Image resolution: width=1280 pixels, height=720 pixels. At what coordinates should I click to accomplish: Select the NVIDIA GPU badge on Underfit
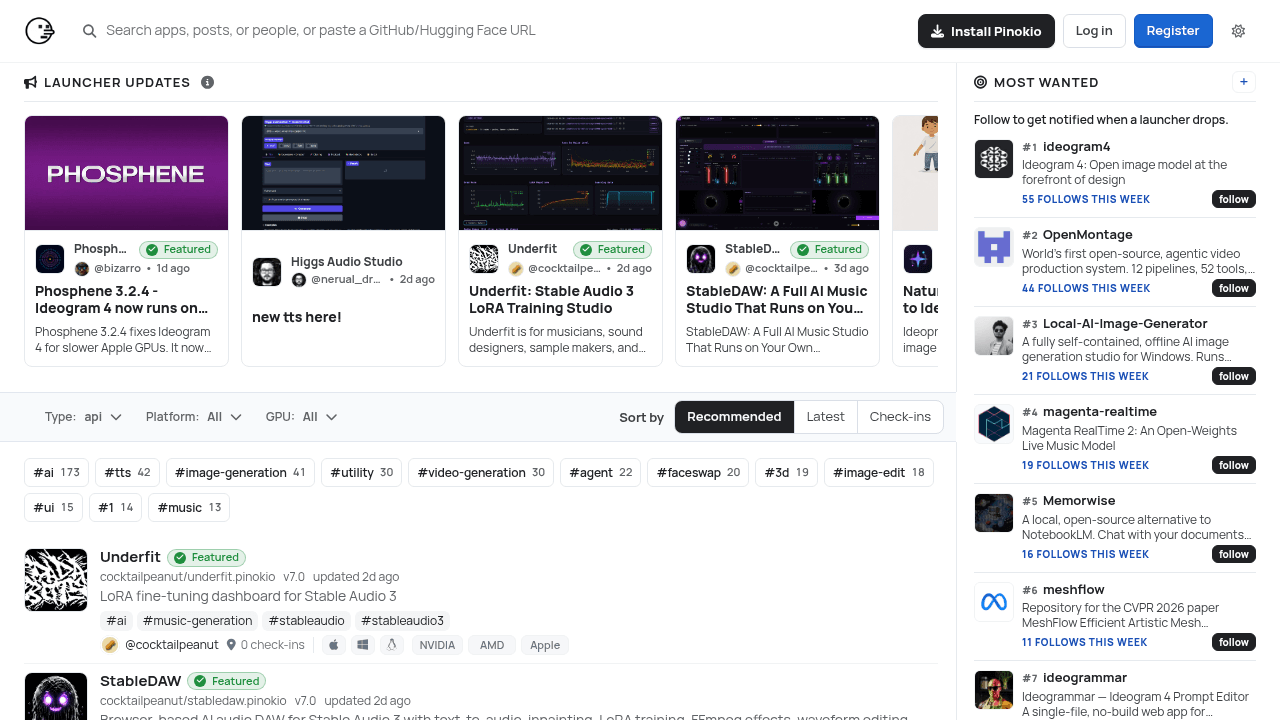pyautogui.click(x=437, y=645)
